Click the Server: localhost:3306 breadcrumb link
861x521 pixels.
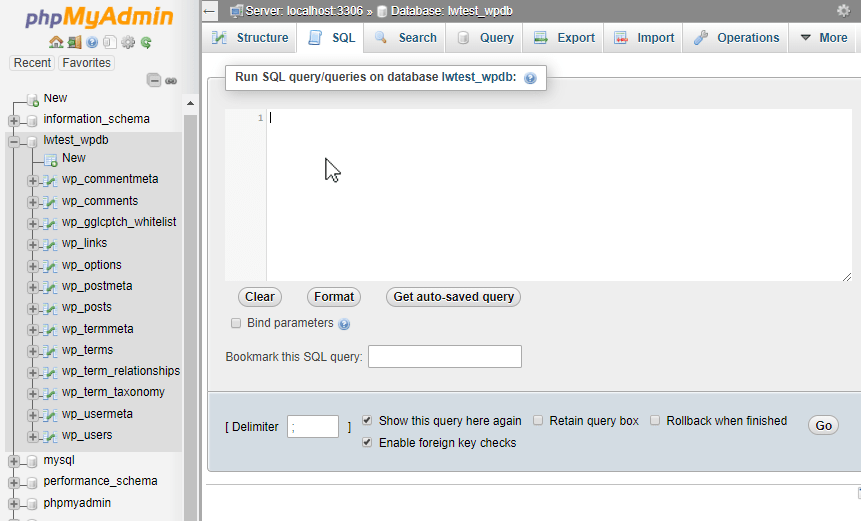(304, 10)
